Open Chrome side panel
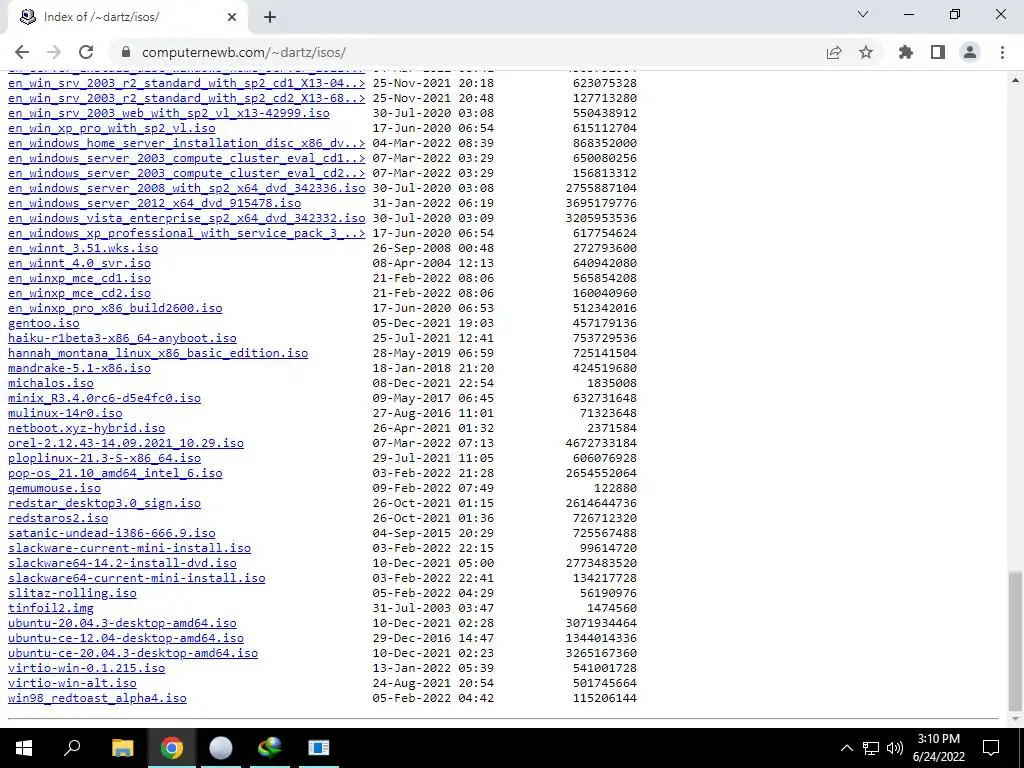Image resolution: width=1024 pixels, height=768 pixels. (x=938, y=52)
